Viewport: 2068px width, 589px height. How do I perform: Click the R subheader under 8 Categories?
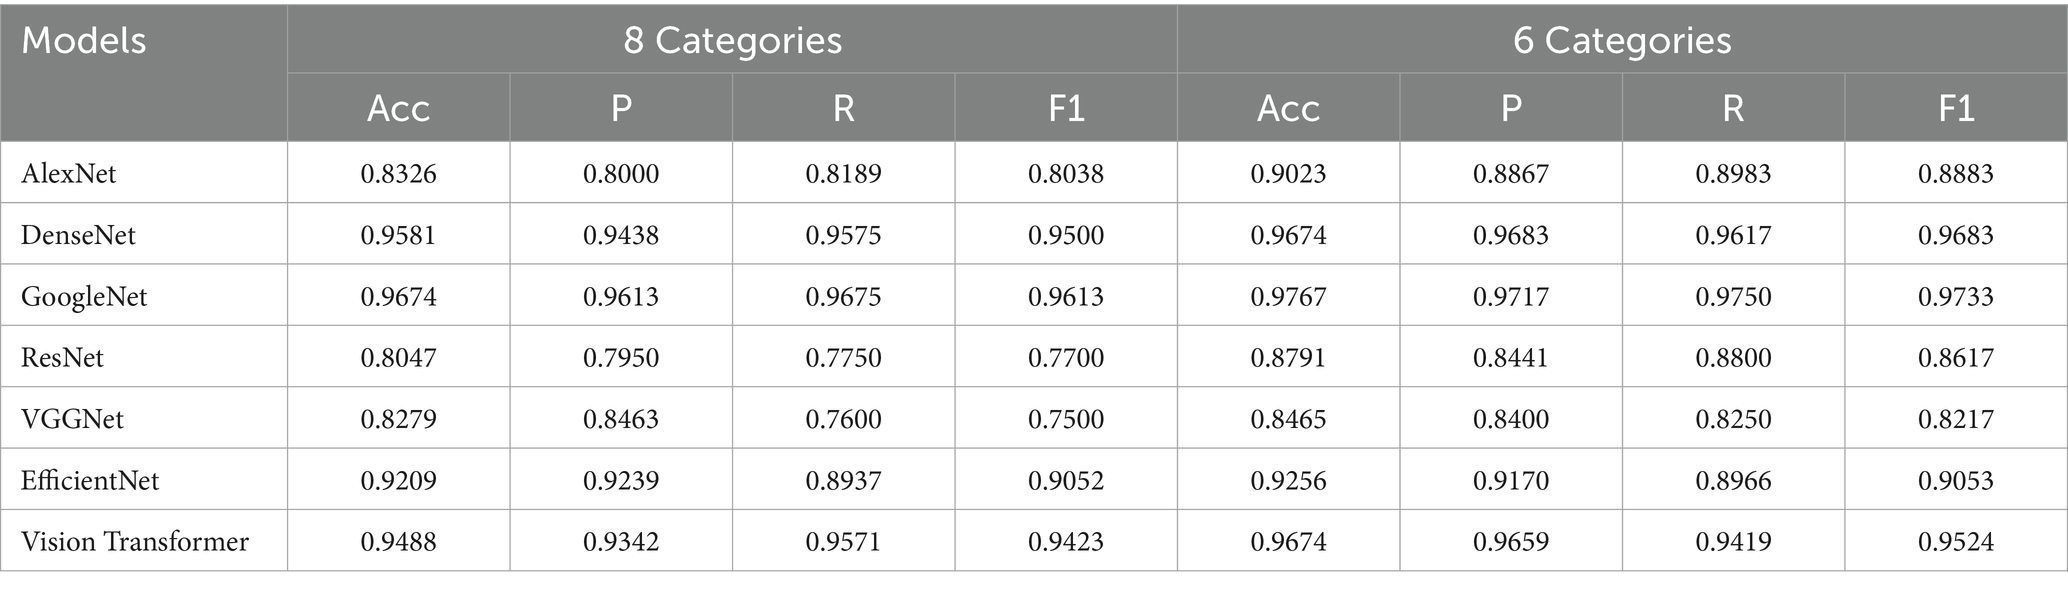843,108
